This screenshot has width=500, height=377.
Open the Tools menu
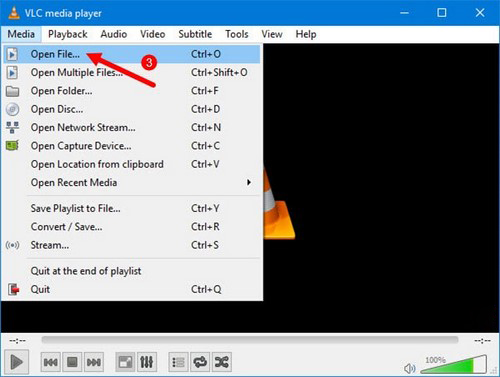(237, 34)
